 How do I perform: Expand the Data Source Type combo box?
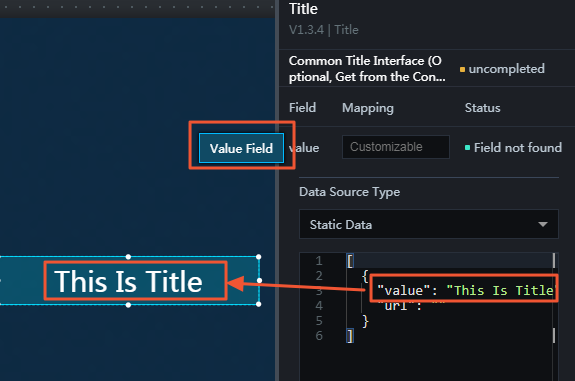pyautogui.click(x=429, y=224)
